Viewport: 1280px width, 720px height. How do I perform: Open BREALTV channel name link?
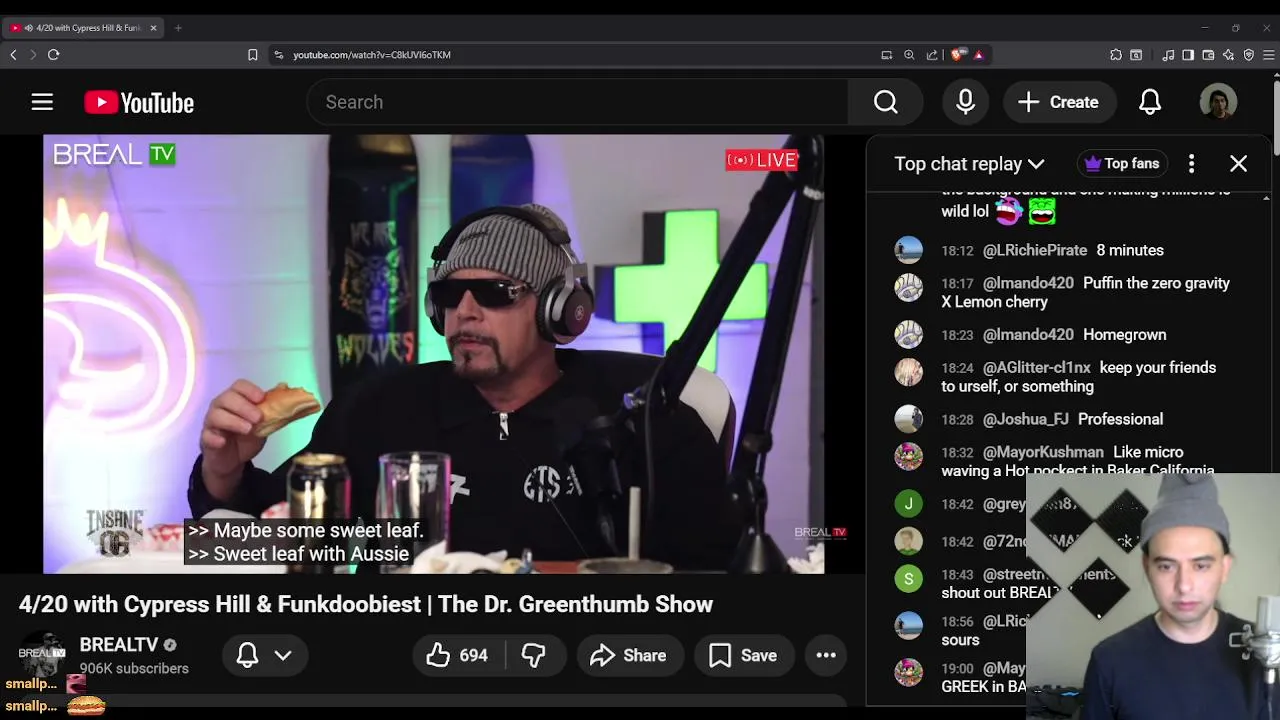click(119, 645)
